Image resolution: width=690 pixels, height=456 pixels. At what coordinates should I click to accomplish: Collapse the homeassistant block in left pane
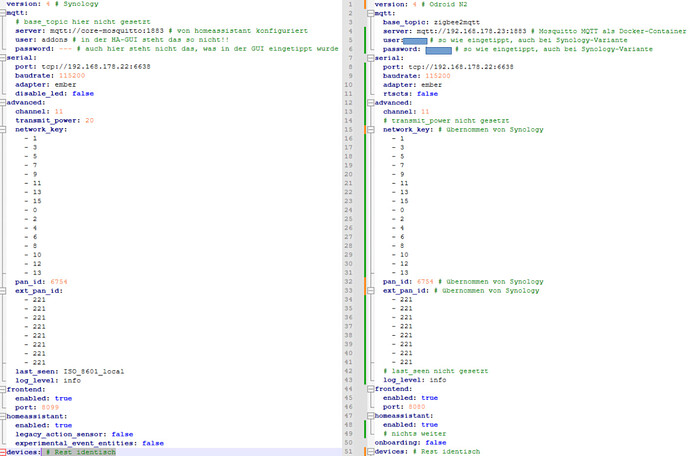point(4,416)
